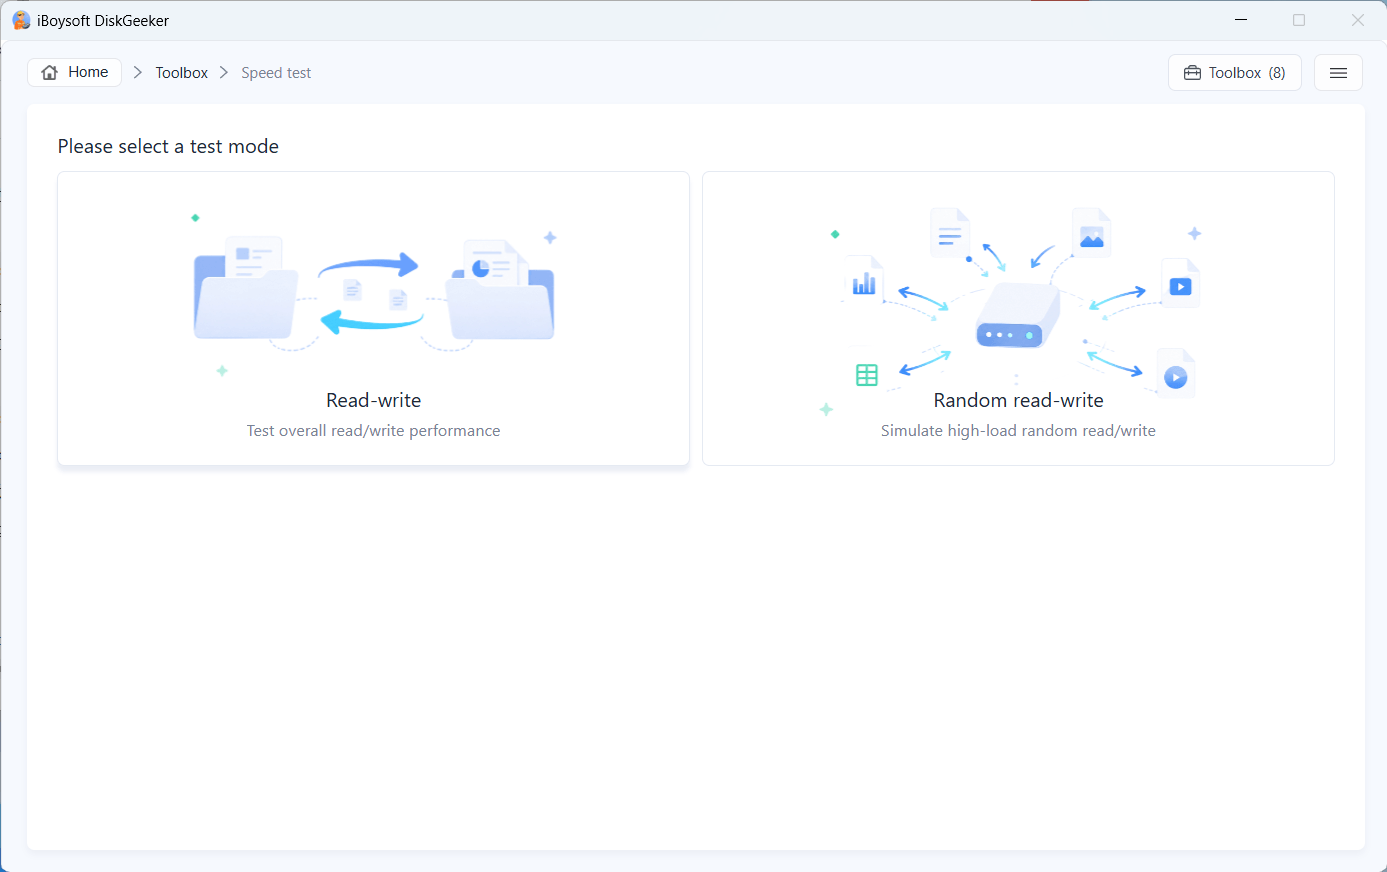
Task: Click the 'Random read-write' card title
Action: click(x=1018, y=400)
